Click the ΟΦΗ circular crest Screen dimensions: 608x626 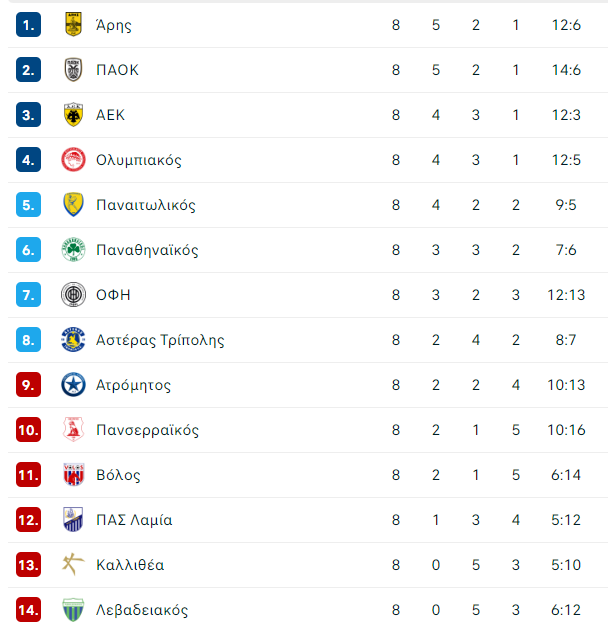pos(73,295)
